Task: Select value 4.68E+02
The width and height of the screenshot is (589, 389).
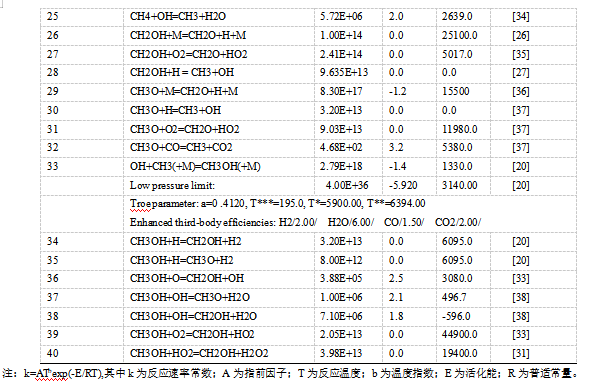Action: pyautogui.click(x=341, y=147)
